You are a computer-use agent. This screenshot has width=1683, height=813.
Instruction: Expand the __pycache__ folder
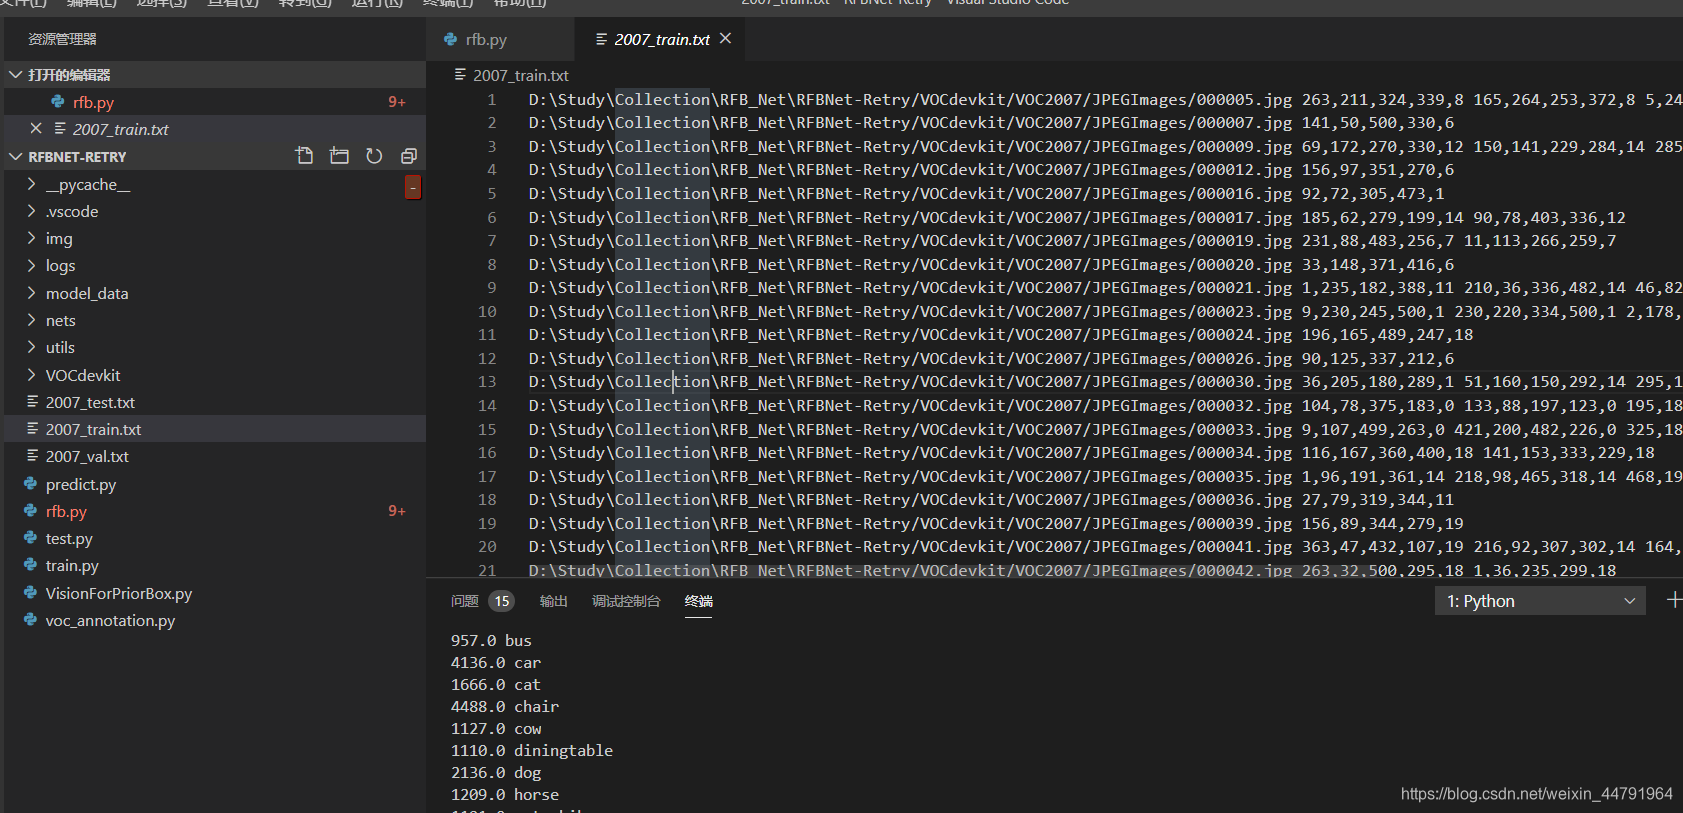point(215,185)
